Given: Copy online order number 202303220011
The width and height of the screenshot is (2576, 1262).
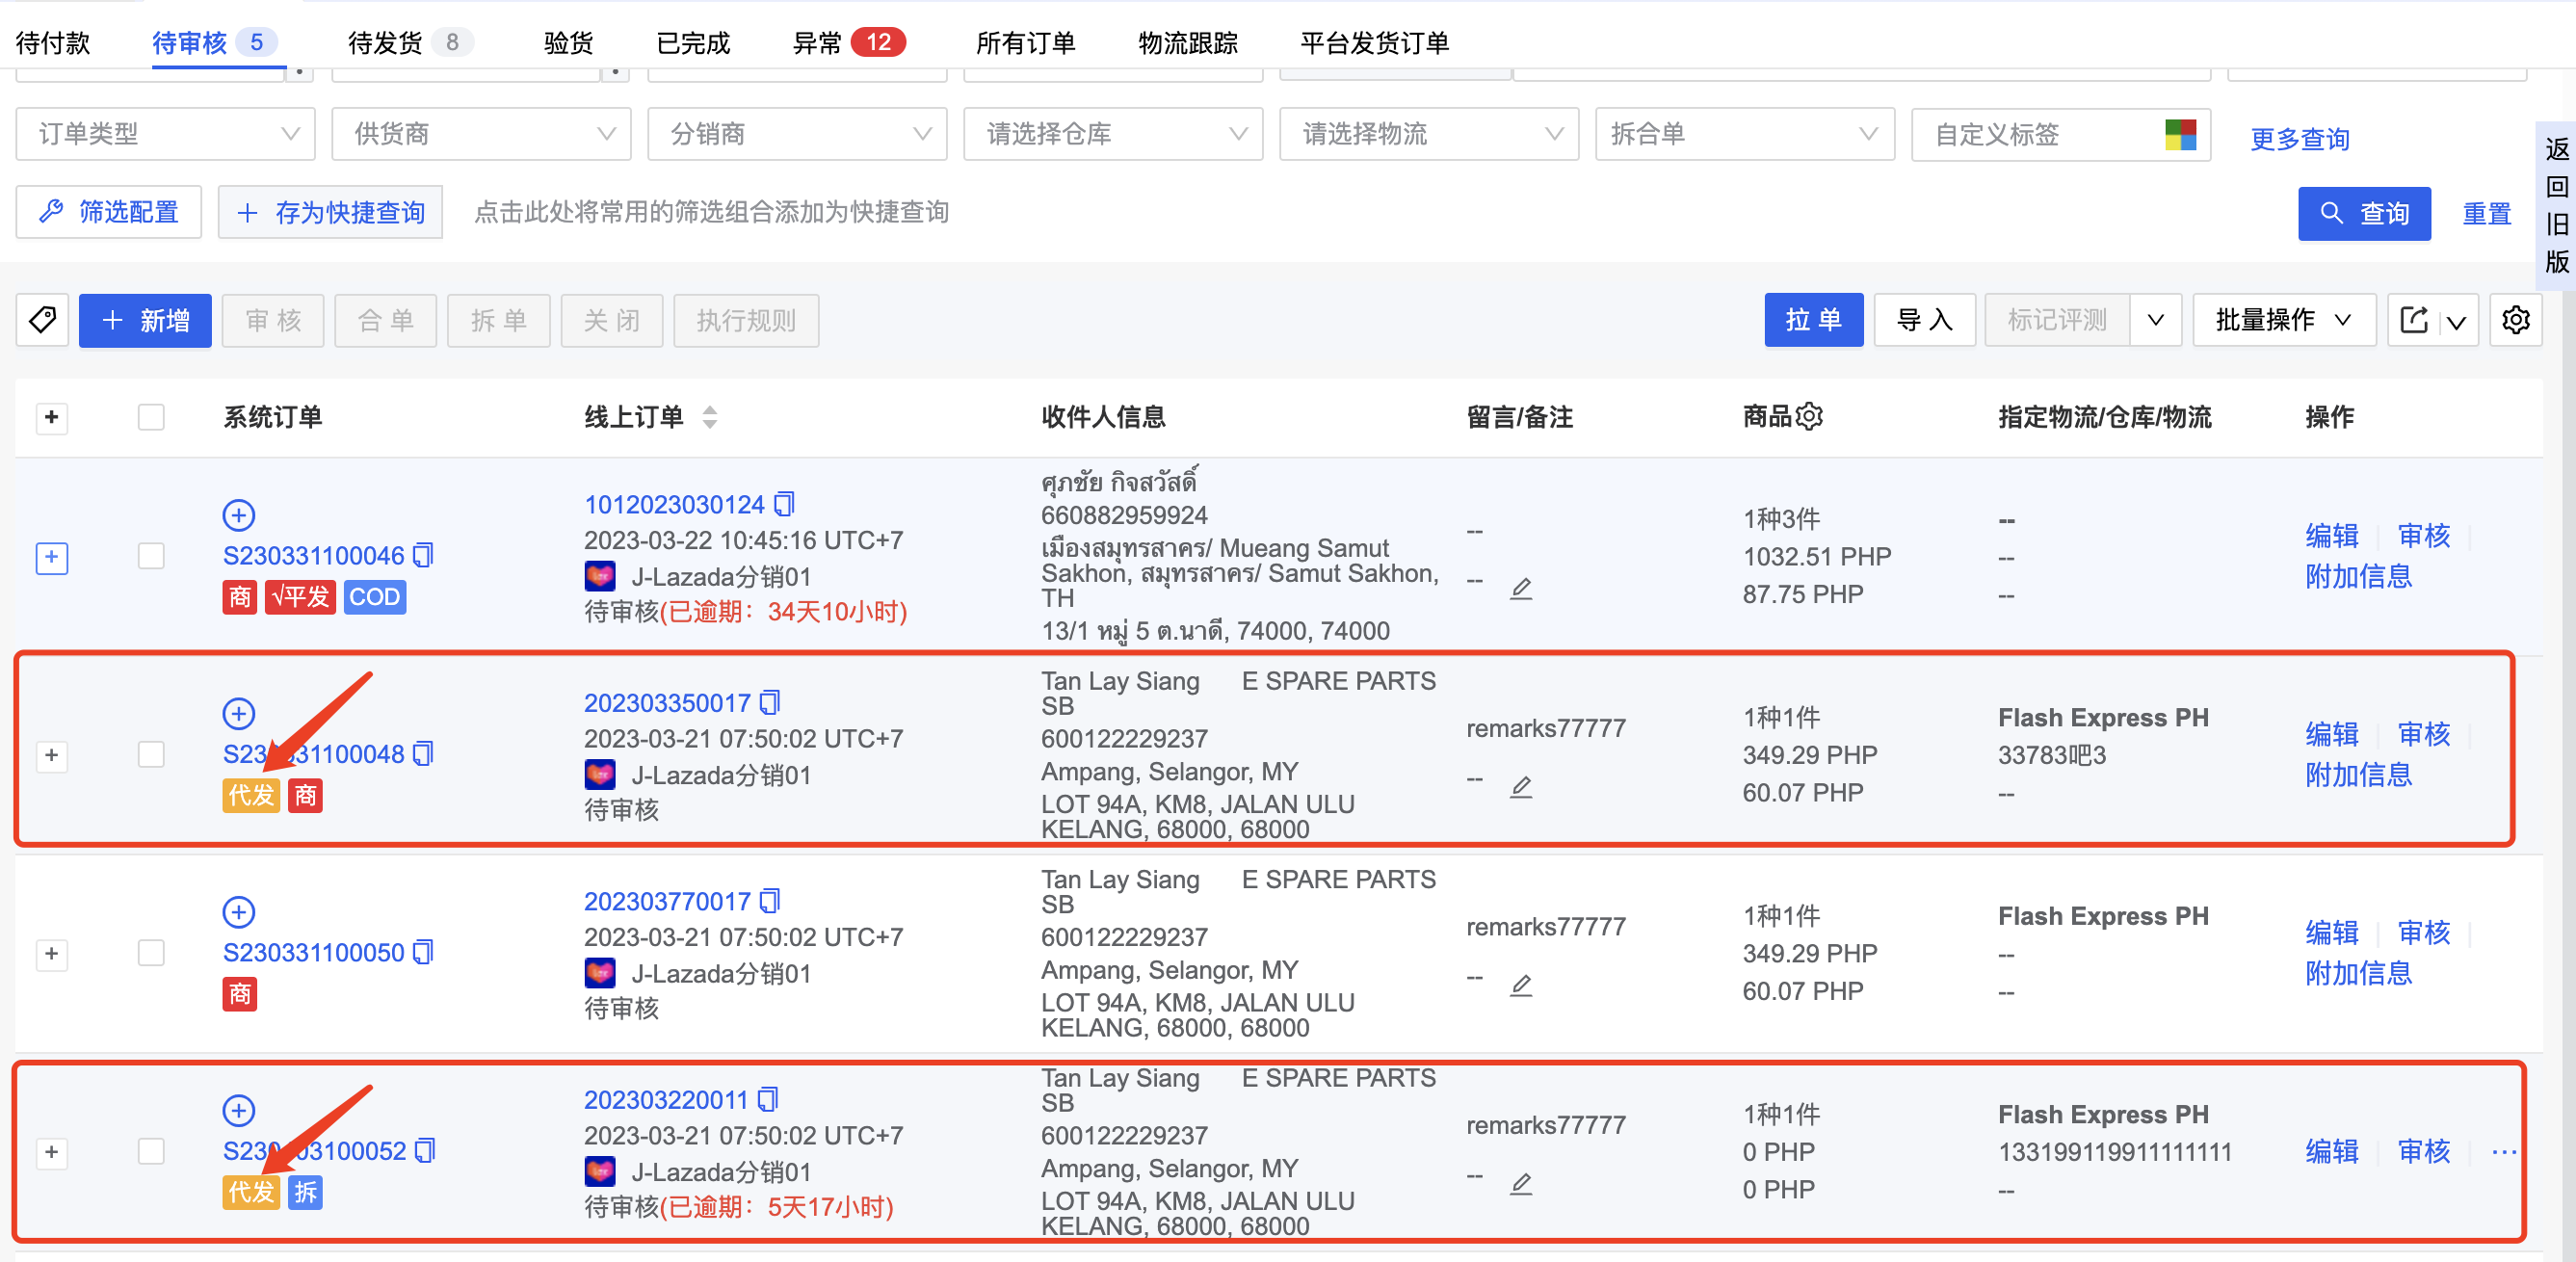Looking at the screenshot, I should click(768, 1099).
